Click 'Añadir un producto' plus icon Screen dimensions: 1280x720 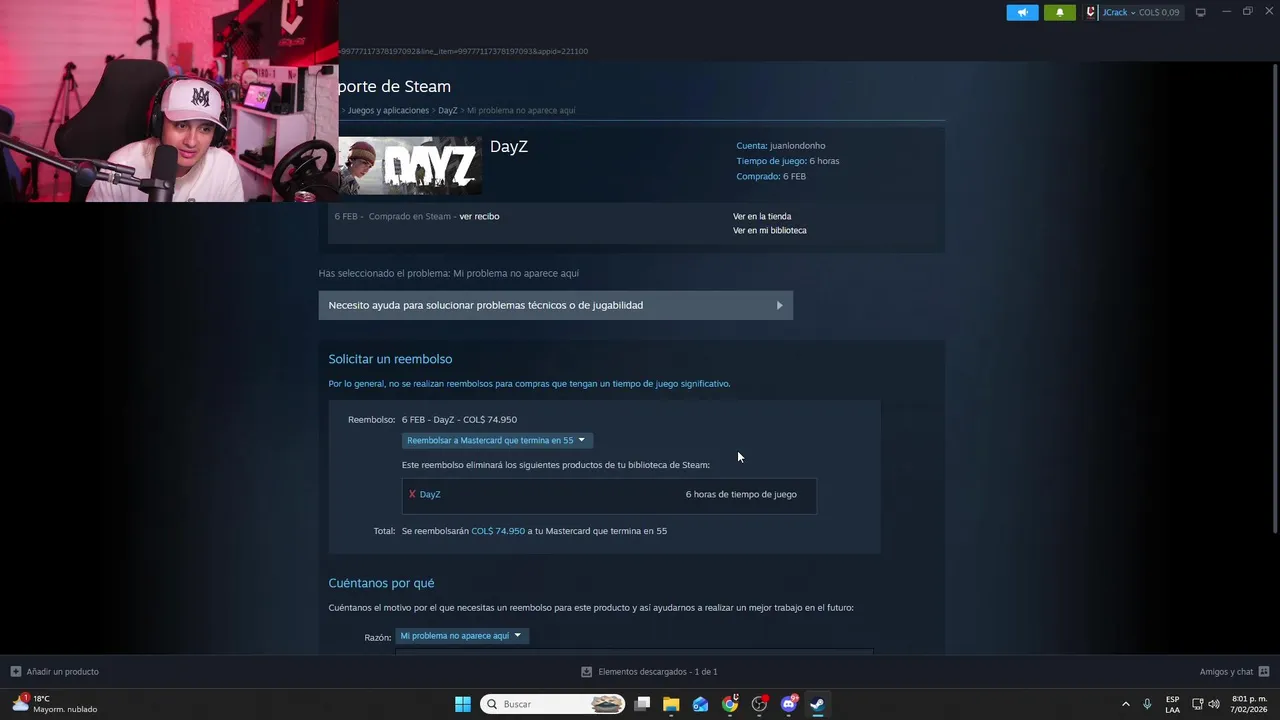pyautogui.click(x=15, y=671)
